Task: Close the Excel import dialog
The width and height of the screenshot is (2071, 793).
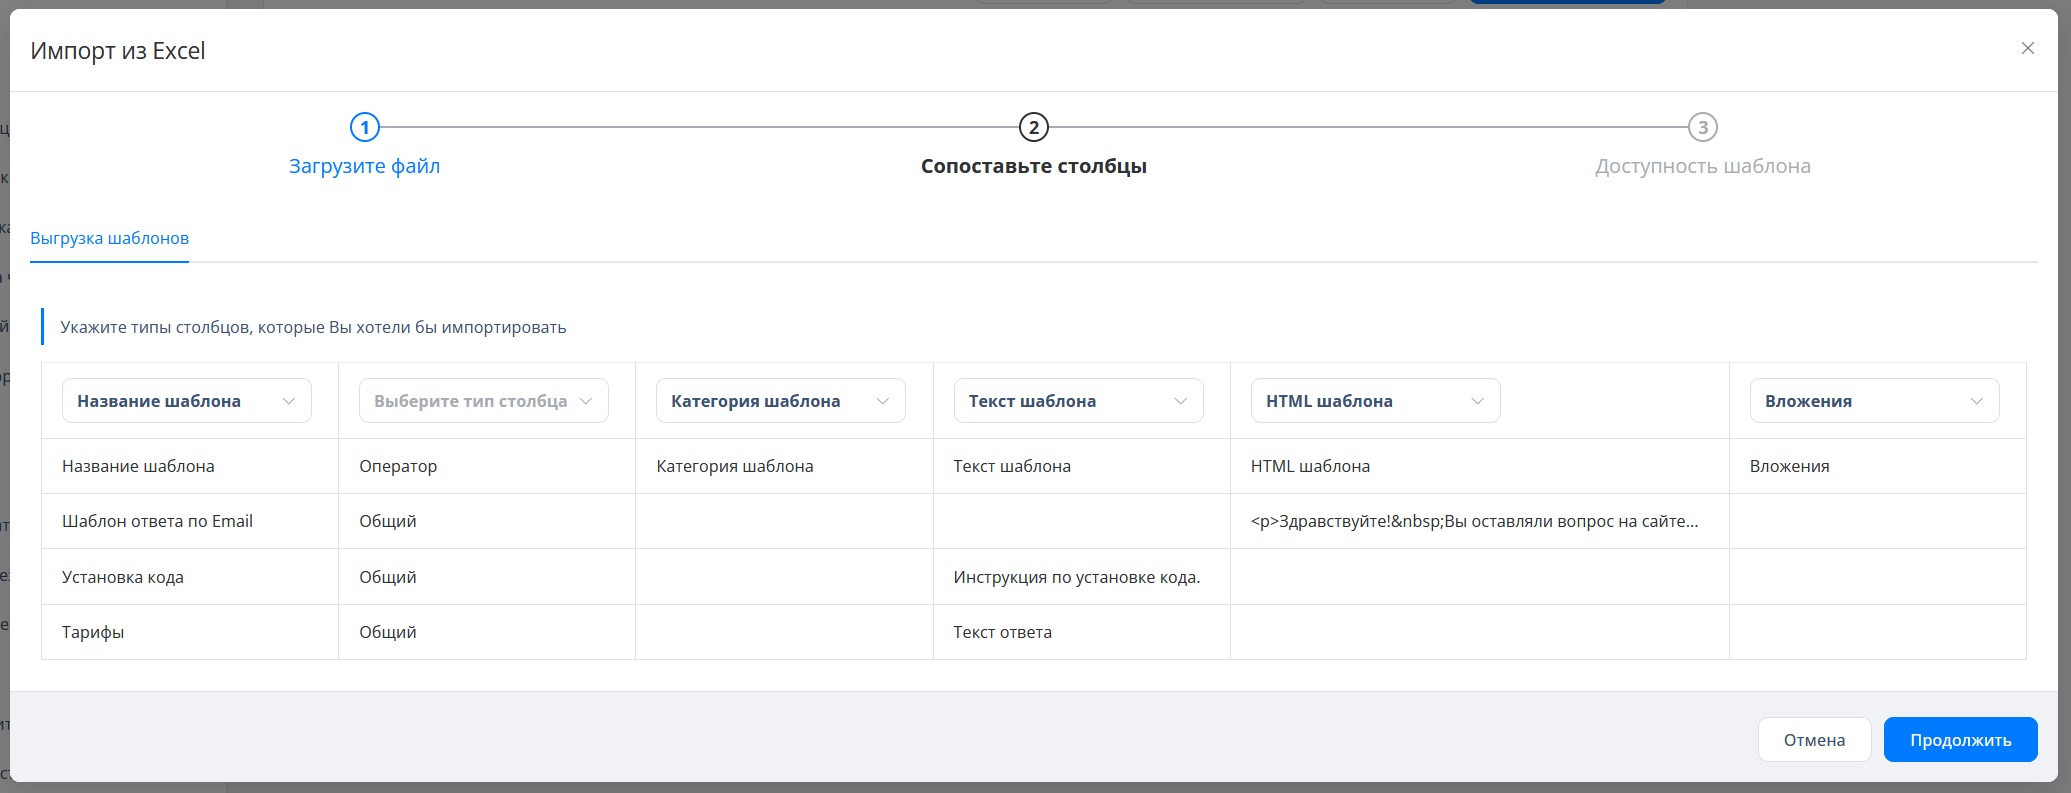Action: 2027,48
